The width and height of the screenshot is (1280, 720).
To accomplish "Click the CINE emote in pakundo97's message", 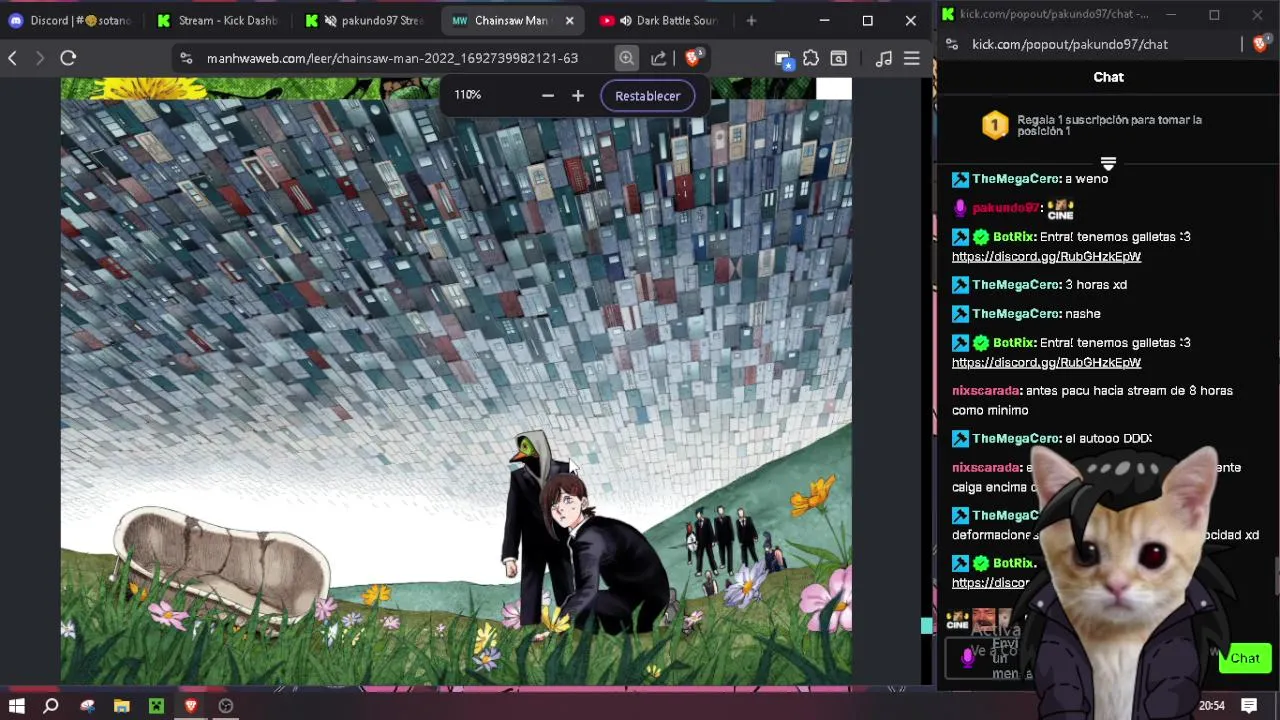I will click(1060, 209).
